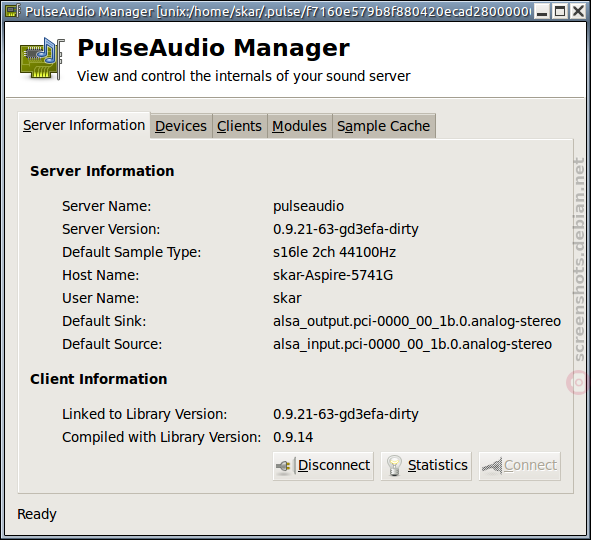The height and width of the screenshot is (540, 591).
Task: Click the greyed Connect cable icon
Action: click(492, 466)
